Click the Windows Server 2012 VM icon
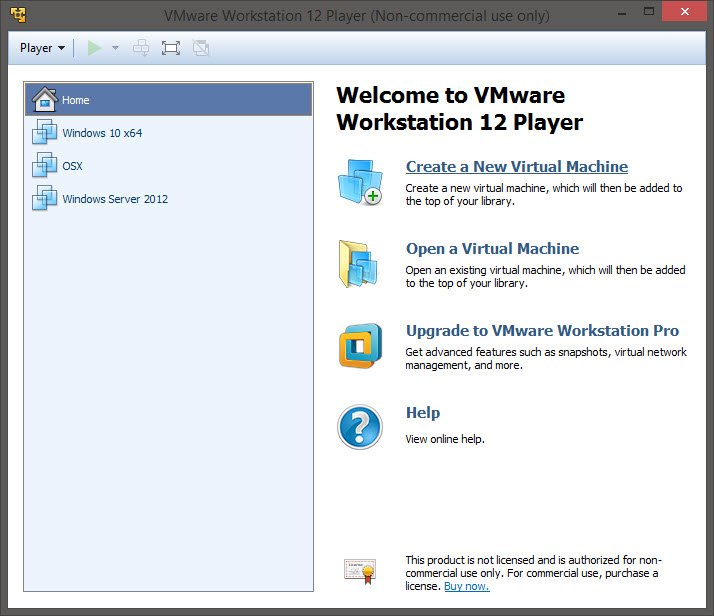Screen dimensions: 714x616 45,198
